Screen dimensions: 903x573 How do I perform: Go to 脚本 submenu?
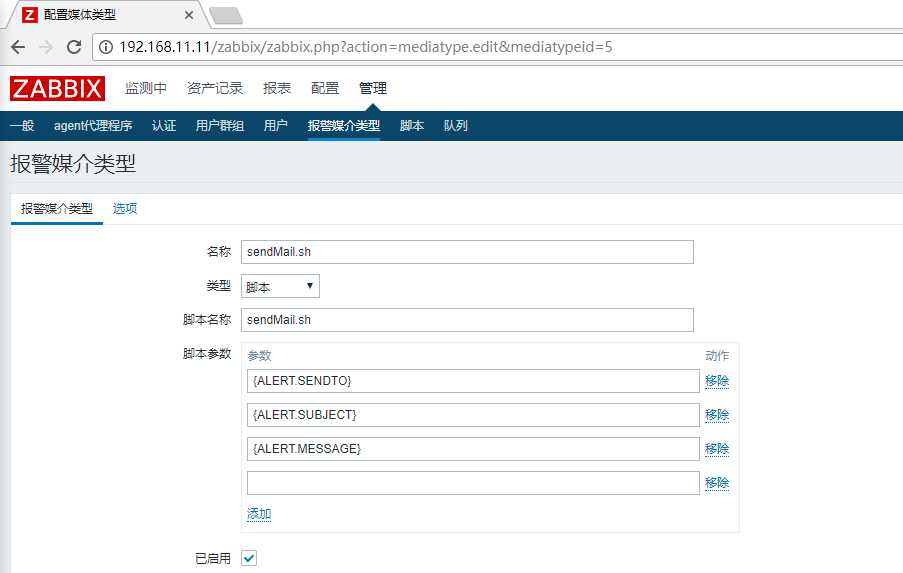(412, 126)
